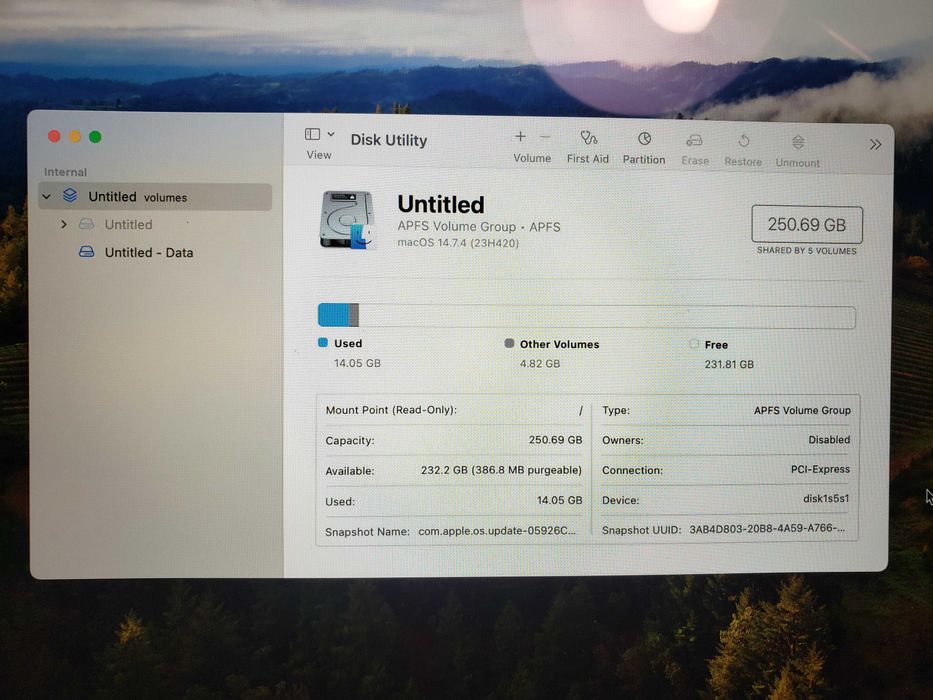Click 'SHARED BY 5 VOLUMES' label
The image size is (933, 700).
click(807, 251)
